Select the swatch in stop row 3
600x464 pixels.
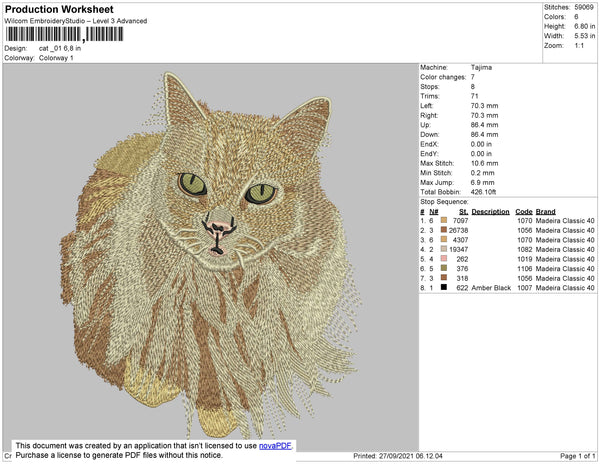click(x=444, y=239)
